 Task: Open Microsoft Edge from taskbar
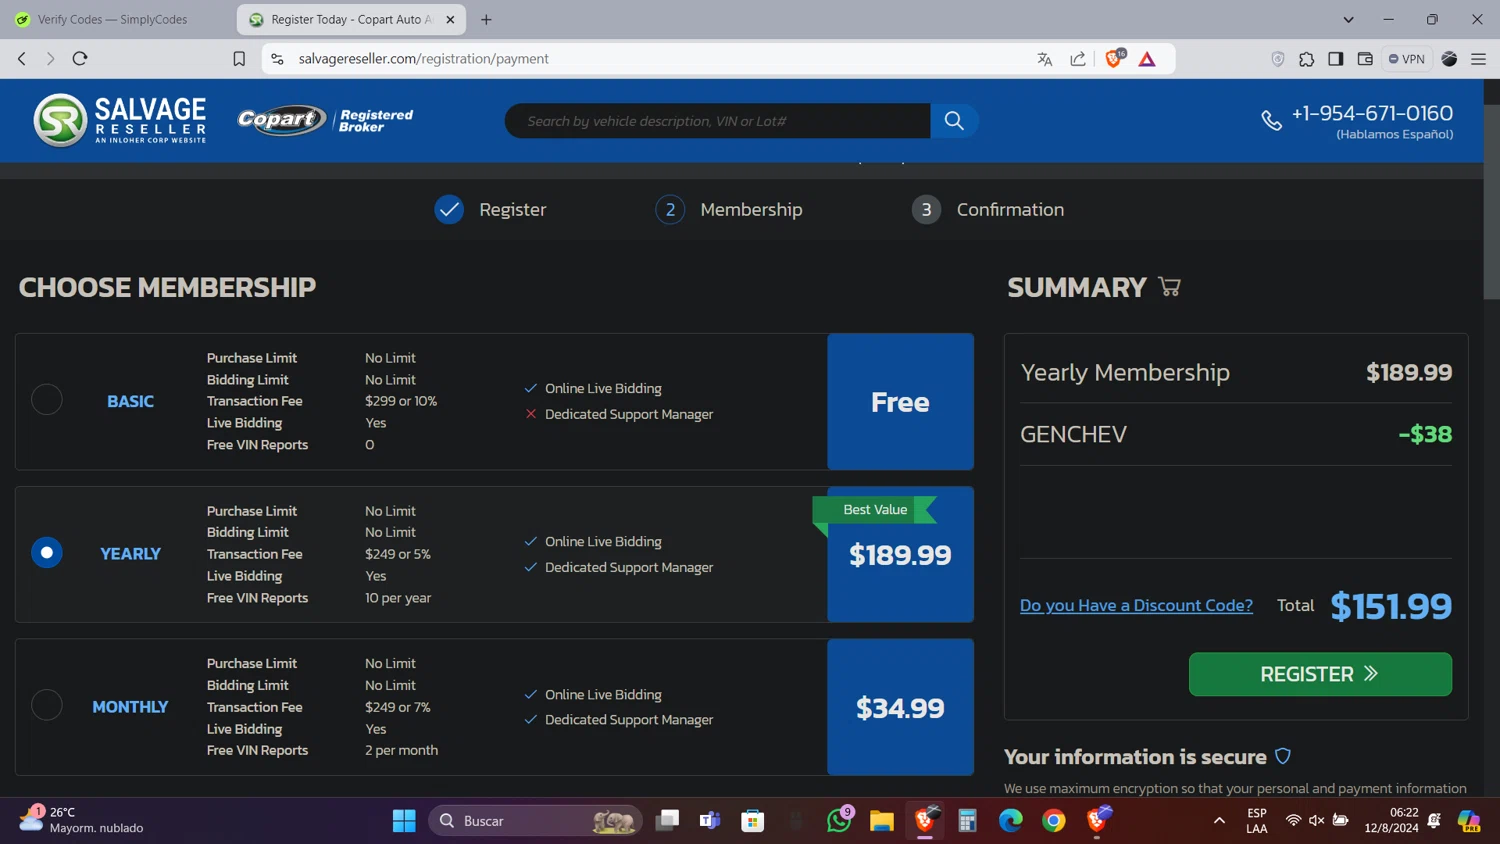tap(1010, 821)
